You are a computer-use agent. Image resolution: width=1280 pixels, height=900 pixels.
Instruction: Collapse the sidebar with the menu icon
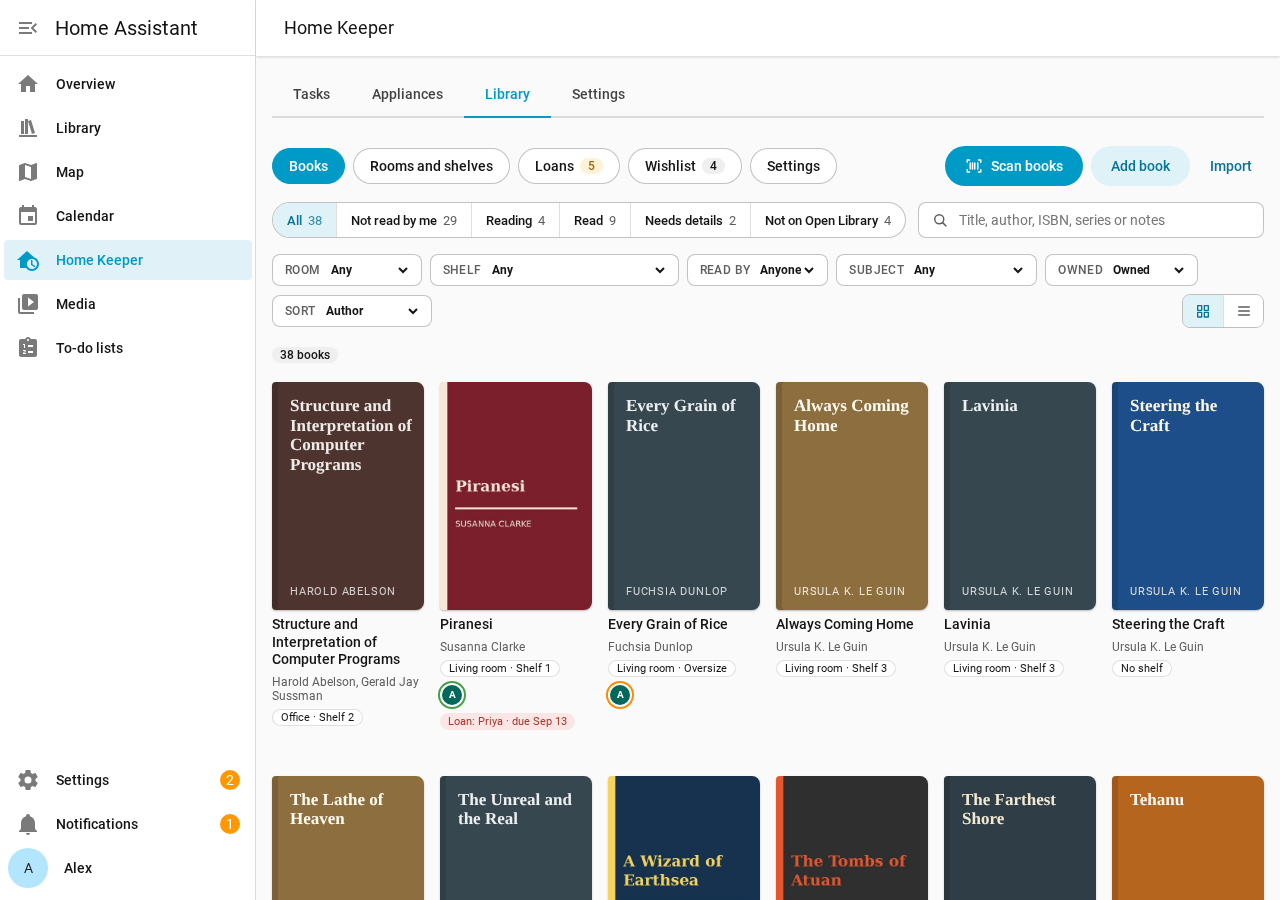[x=28, y=28]
